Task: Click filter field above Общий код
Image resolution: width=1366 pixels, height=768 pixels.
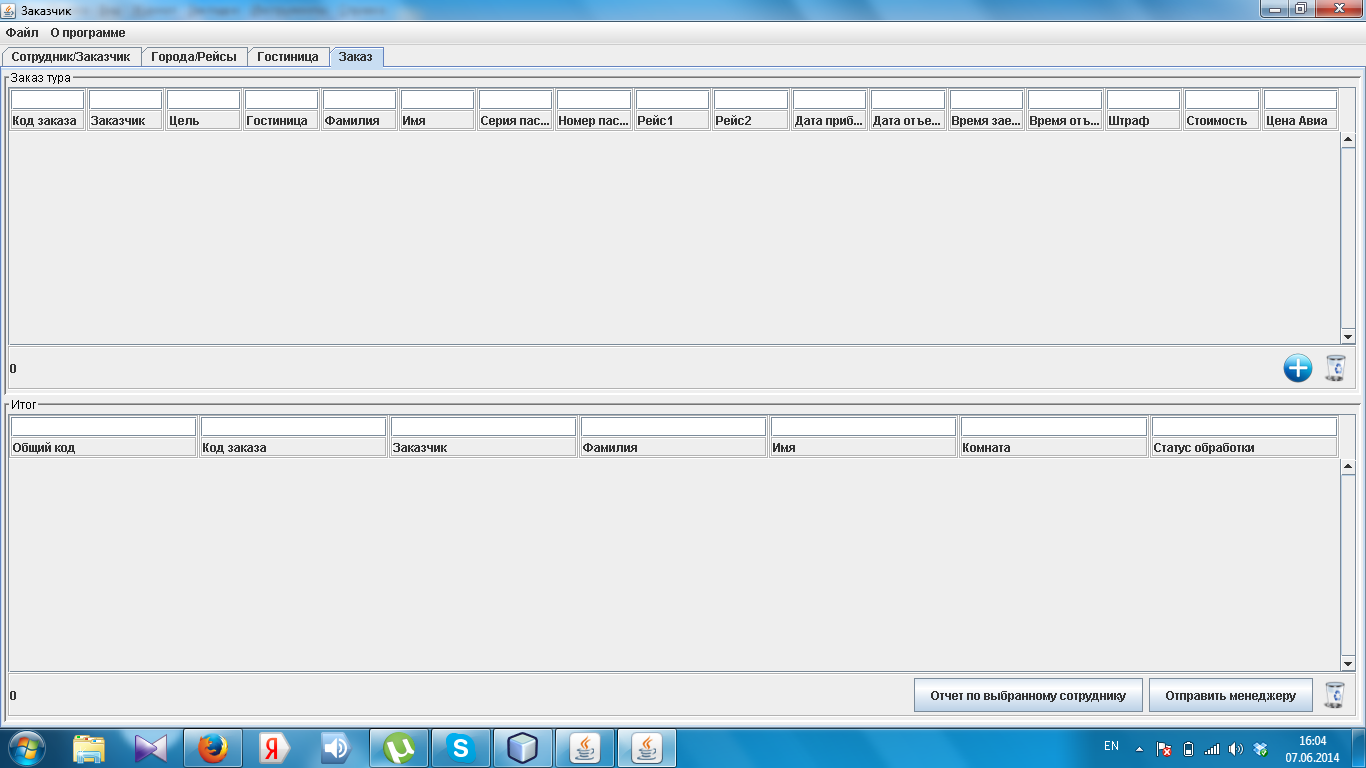Action: tap(103, 427)
